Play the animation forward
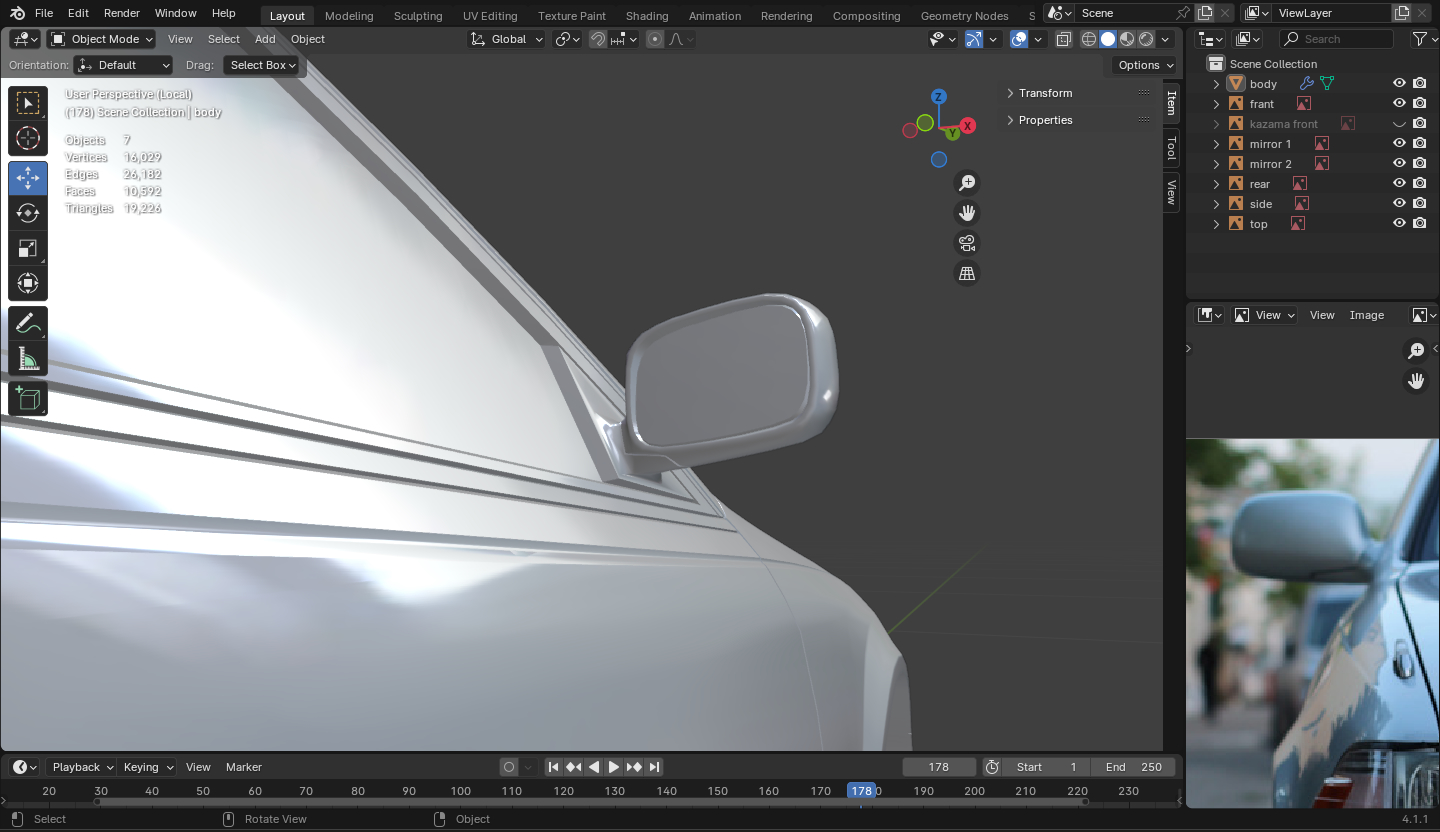1440x832 pixels. pyautogui.click(x=614, y=767)
